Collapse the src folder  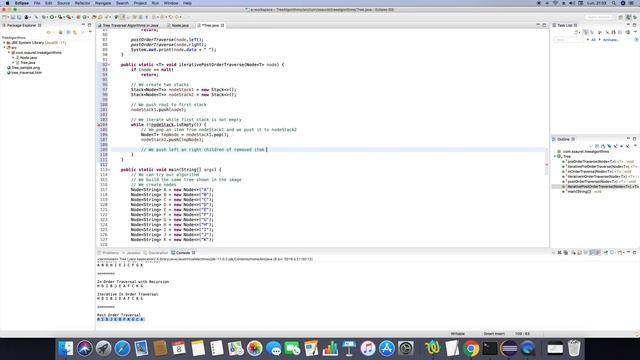coord(4,47)
